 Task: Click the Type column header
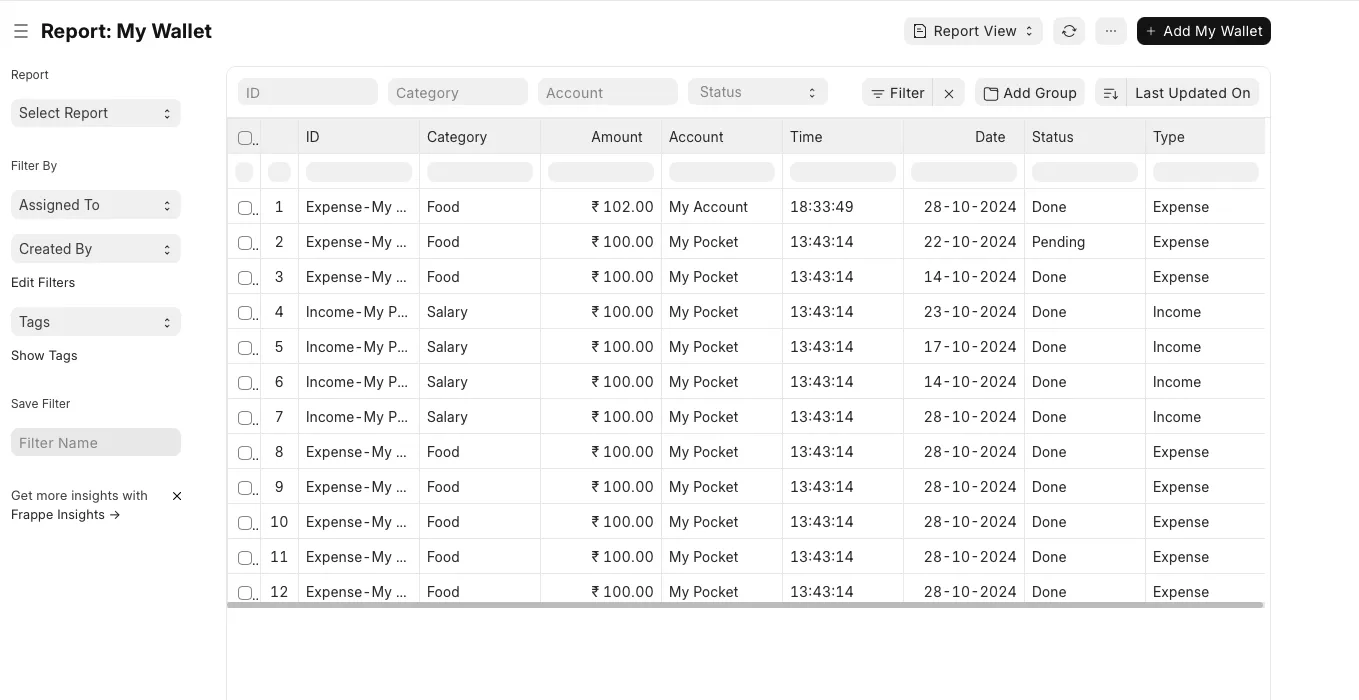tap(1205, 137)
